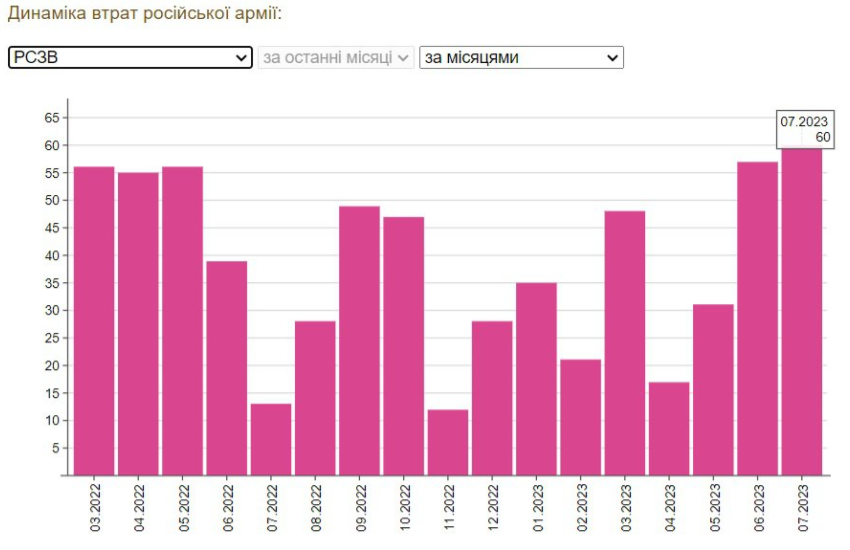Click the 03.2023 bar
Screen dimensions: 850x550
[625, 344]
